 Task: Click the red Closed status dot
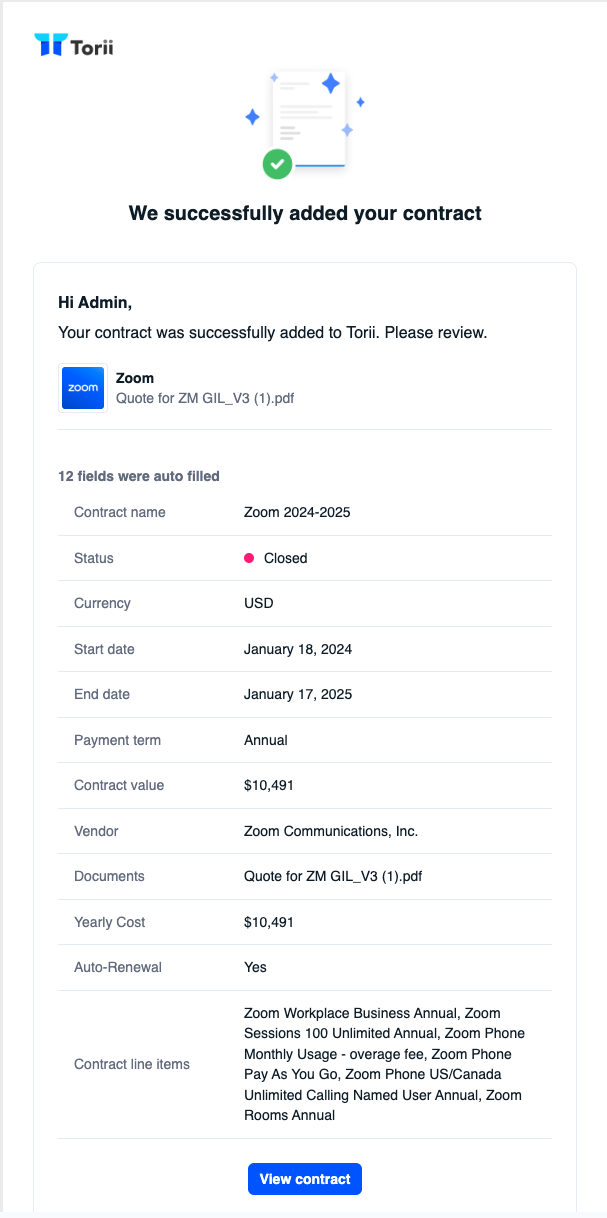coord(249,558)
